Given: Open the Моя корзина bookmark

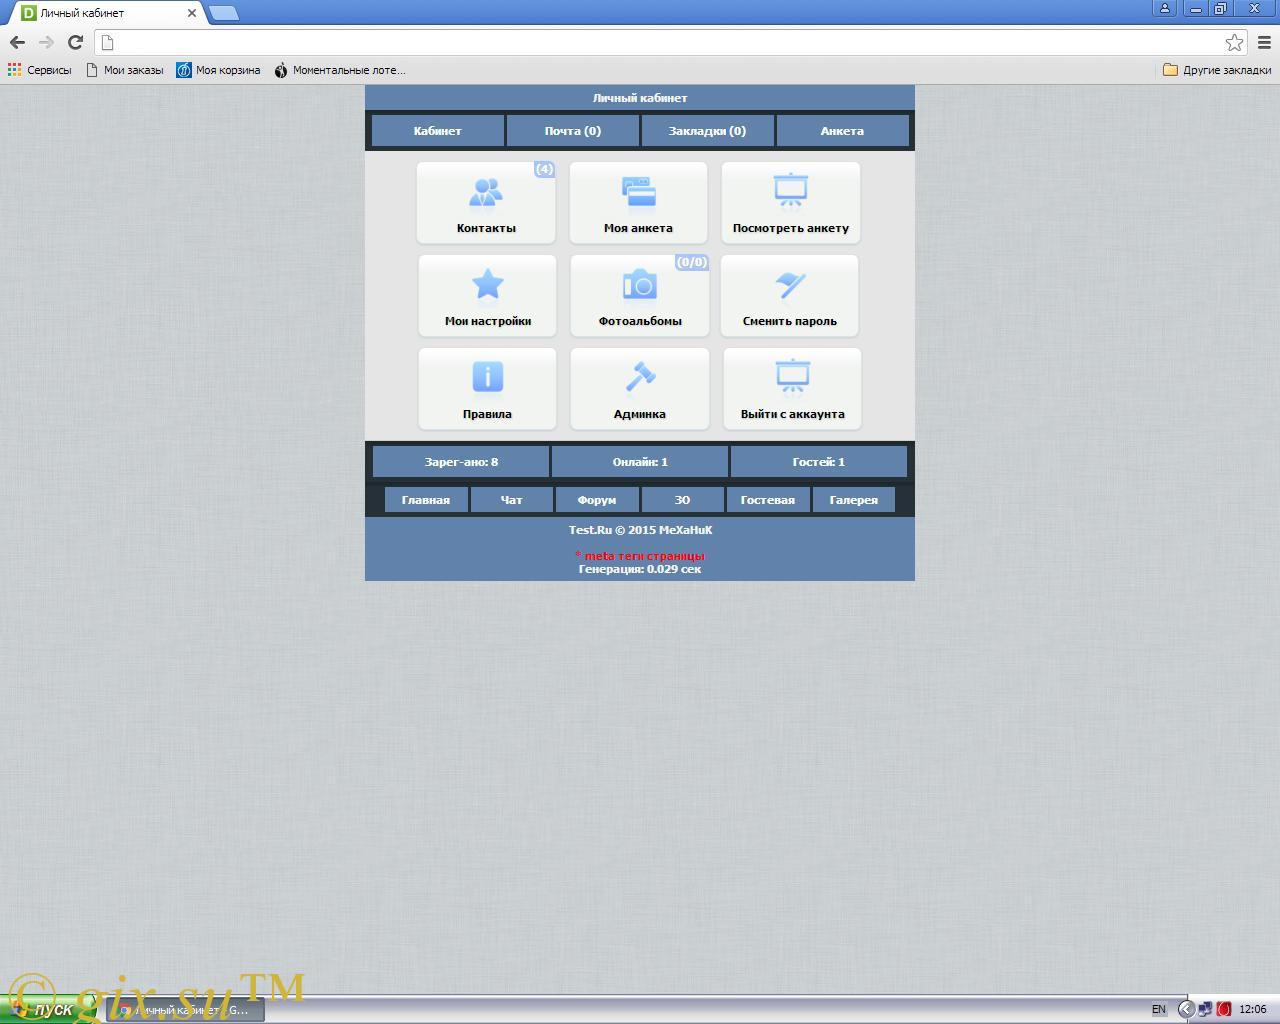Looking at the screenshot, I should point(219,70).
